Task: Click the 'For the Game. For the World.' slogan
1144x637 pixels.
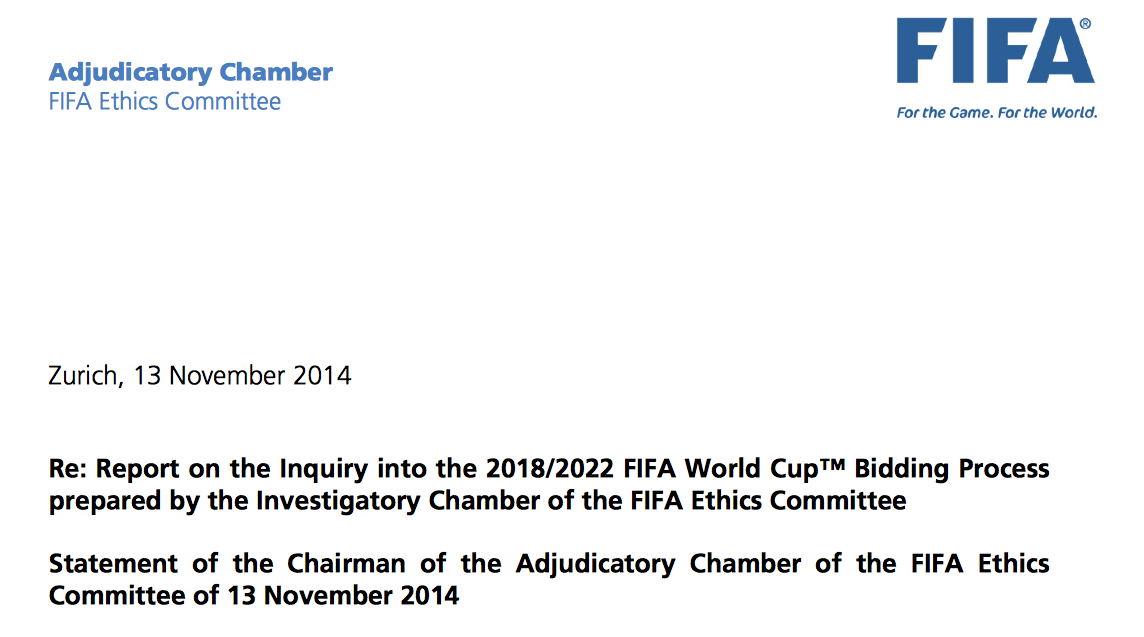Action: pos(997,112)
